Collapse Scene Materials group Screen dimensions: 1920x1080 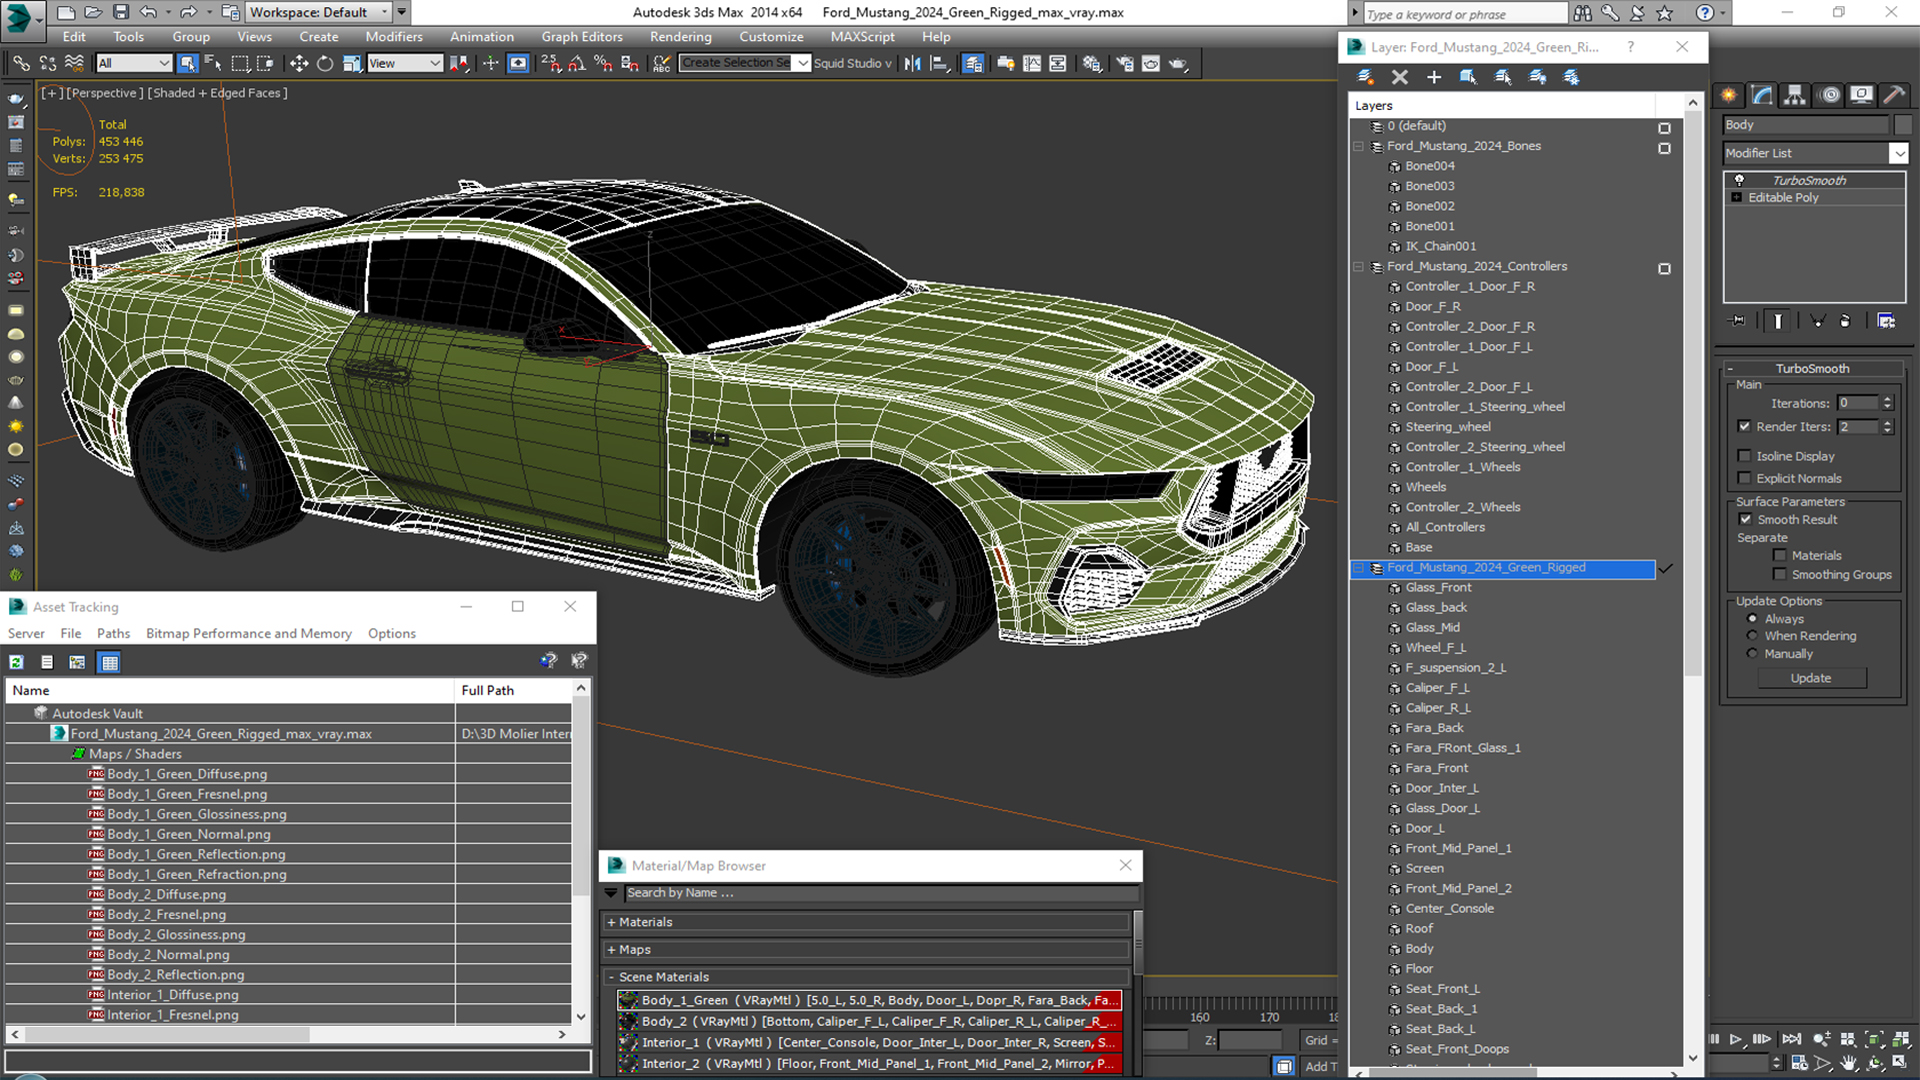click(x=612, y=977)
